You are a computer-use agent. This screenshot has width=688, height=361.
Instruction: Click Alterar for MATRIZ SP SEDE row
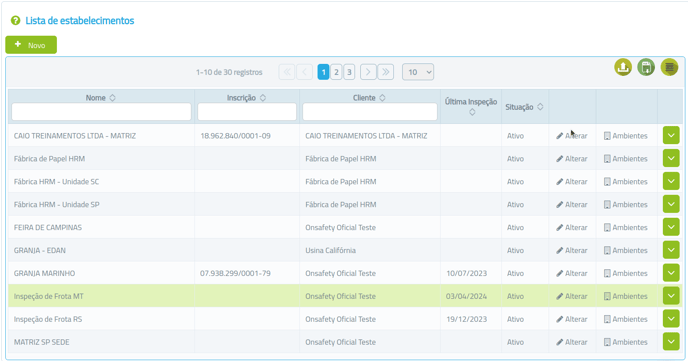(572, 342)
